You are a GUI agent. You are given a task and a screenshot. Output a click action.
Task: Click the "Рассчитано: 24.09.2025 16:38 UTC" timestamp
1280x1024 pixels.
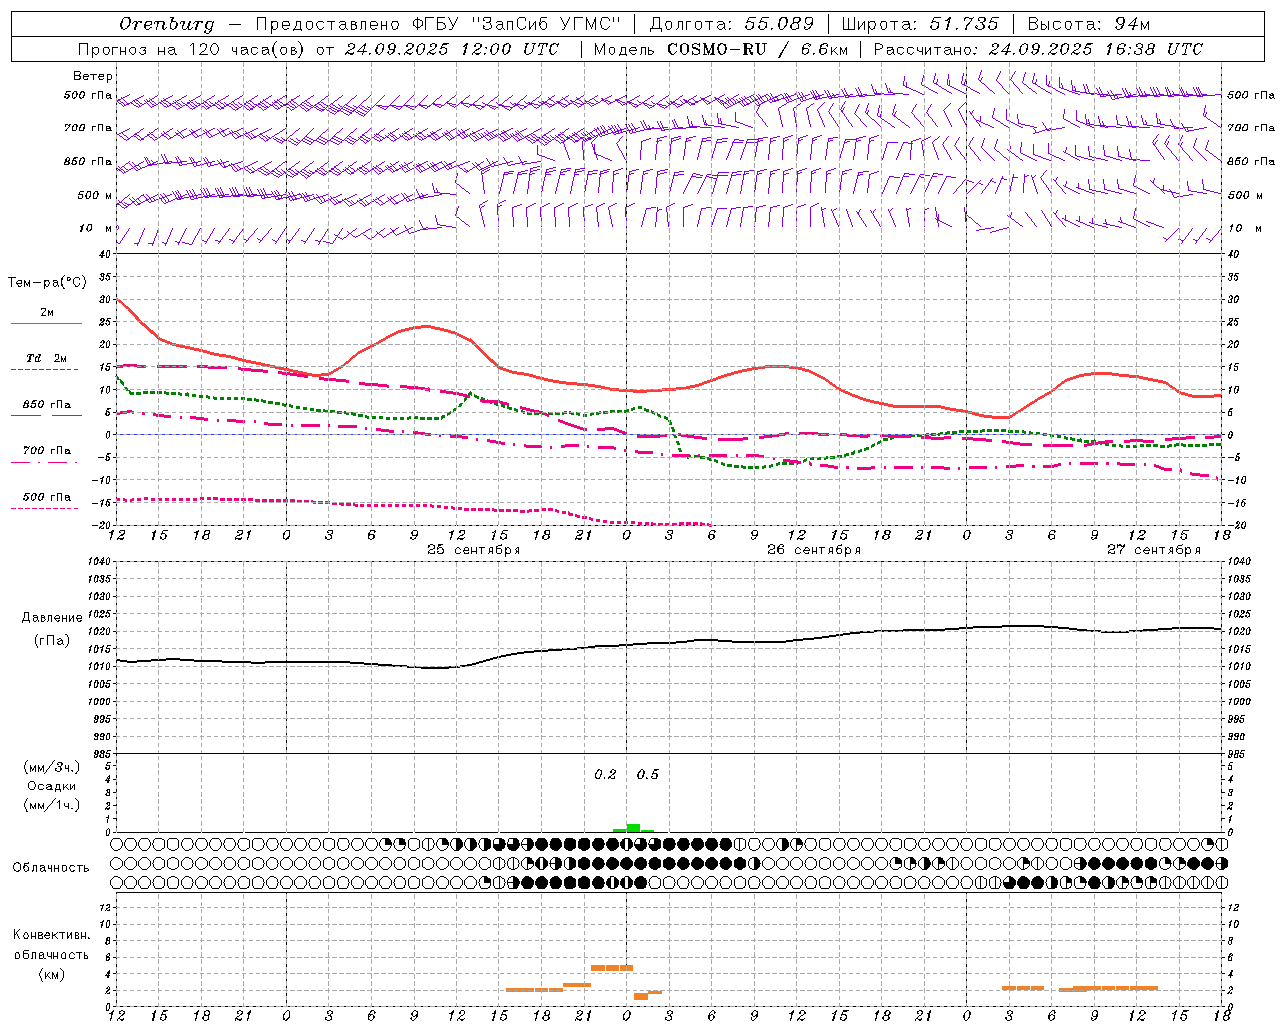tap(1038, 49)
